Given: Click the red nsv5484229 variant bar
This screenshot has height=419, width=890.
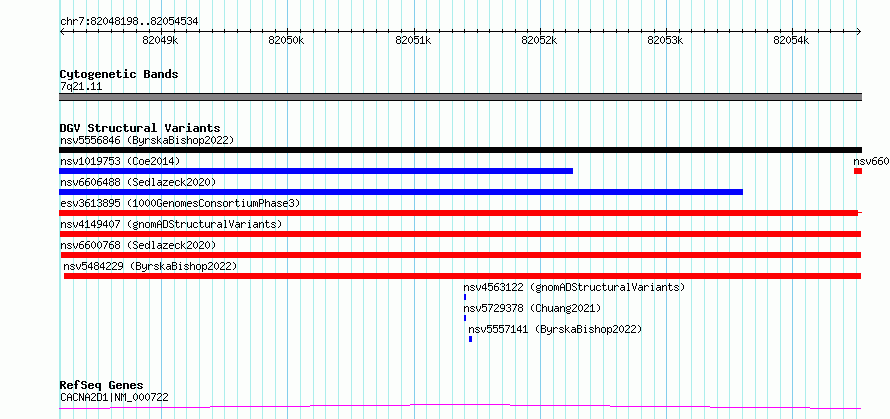Looking at the screenshot, I should coord(463,276).
